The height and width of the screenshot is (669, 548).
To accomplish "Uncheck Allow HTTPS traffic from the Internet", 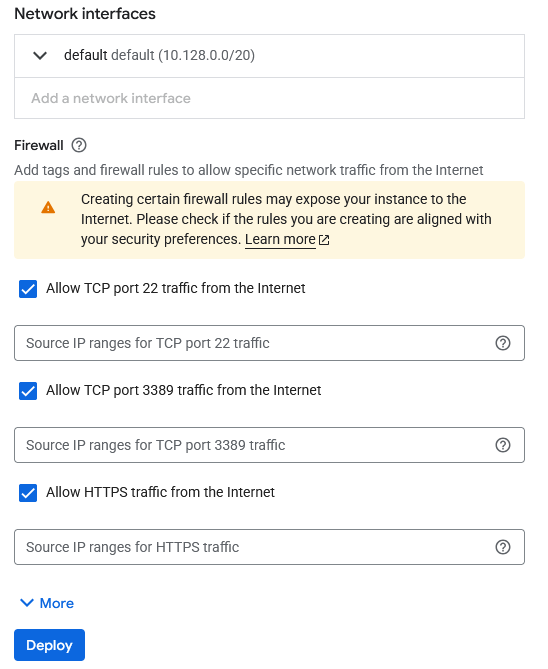I will coord(28,493).
